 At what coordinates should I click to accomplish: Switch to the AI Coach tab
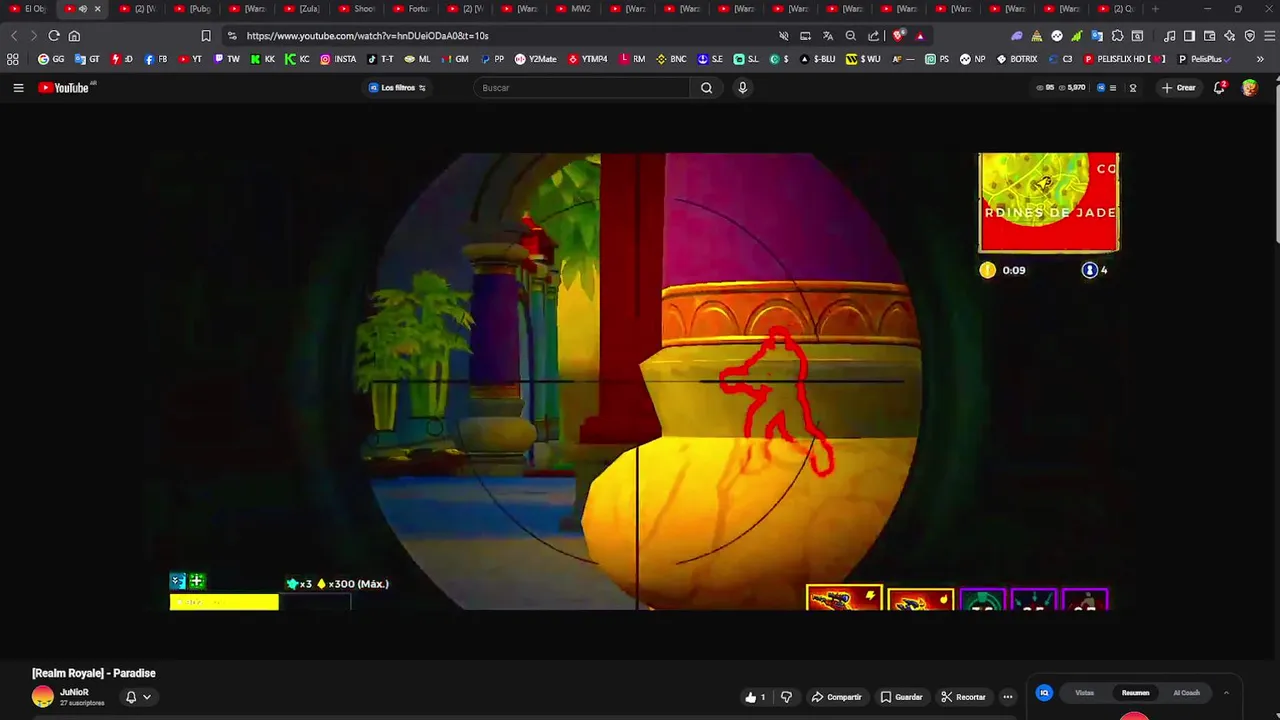click(1186, 693)
